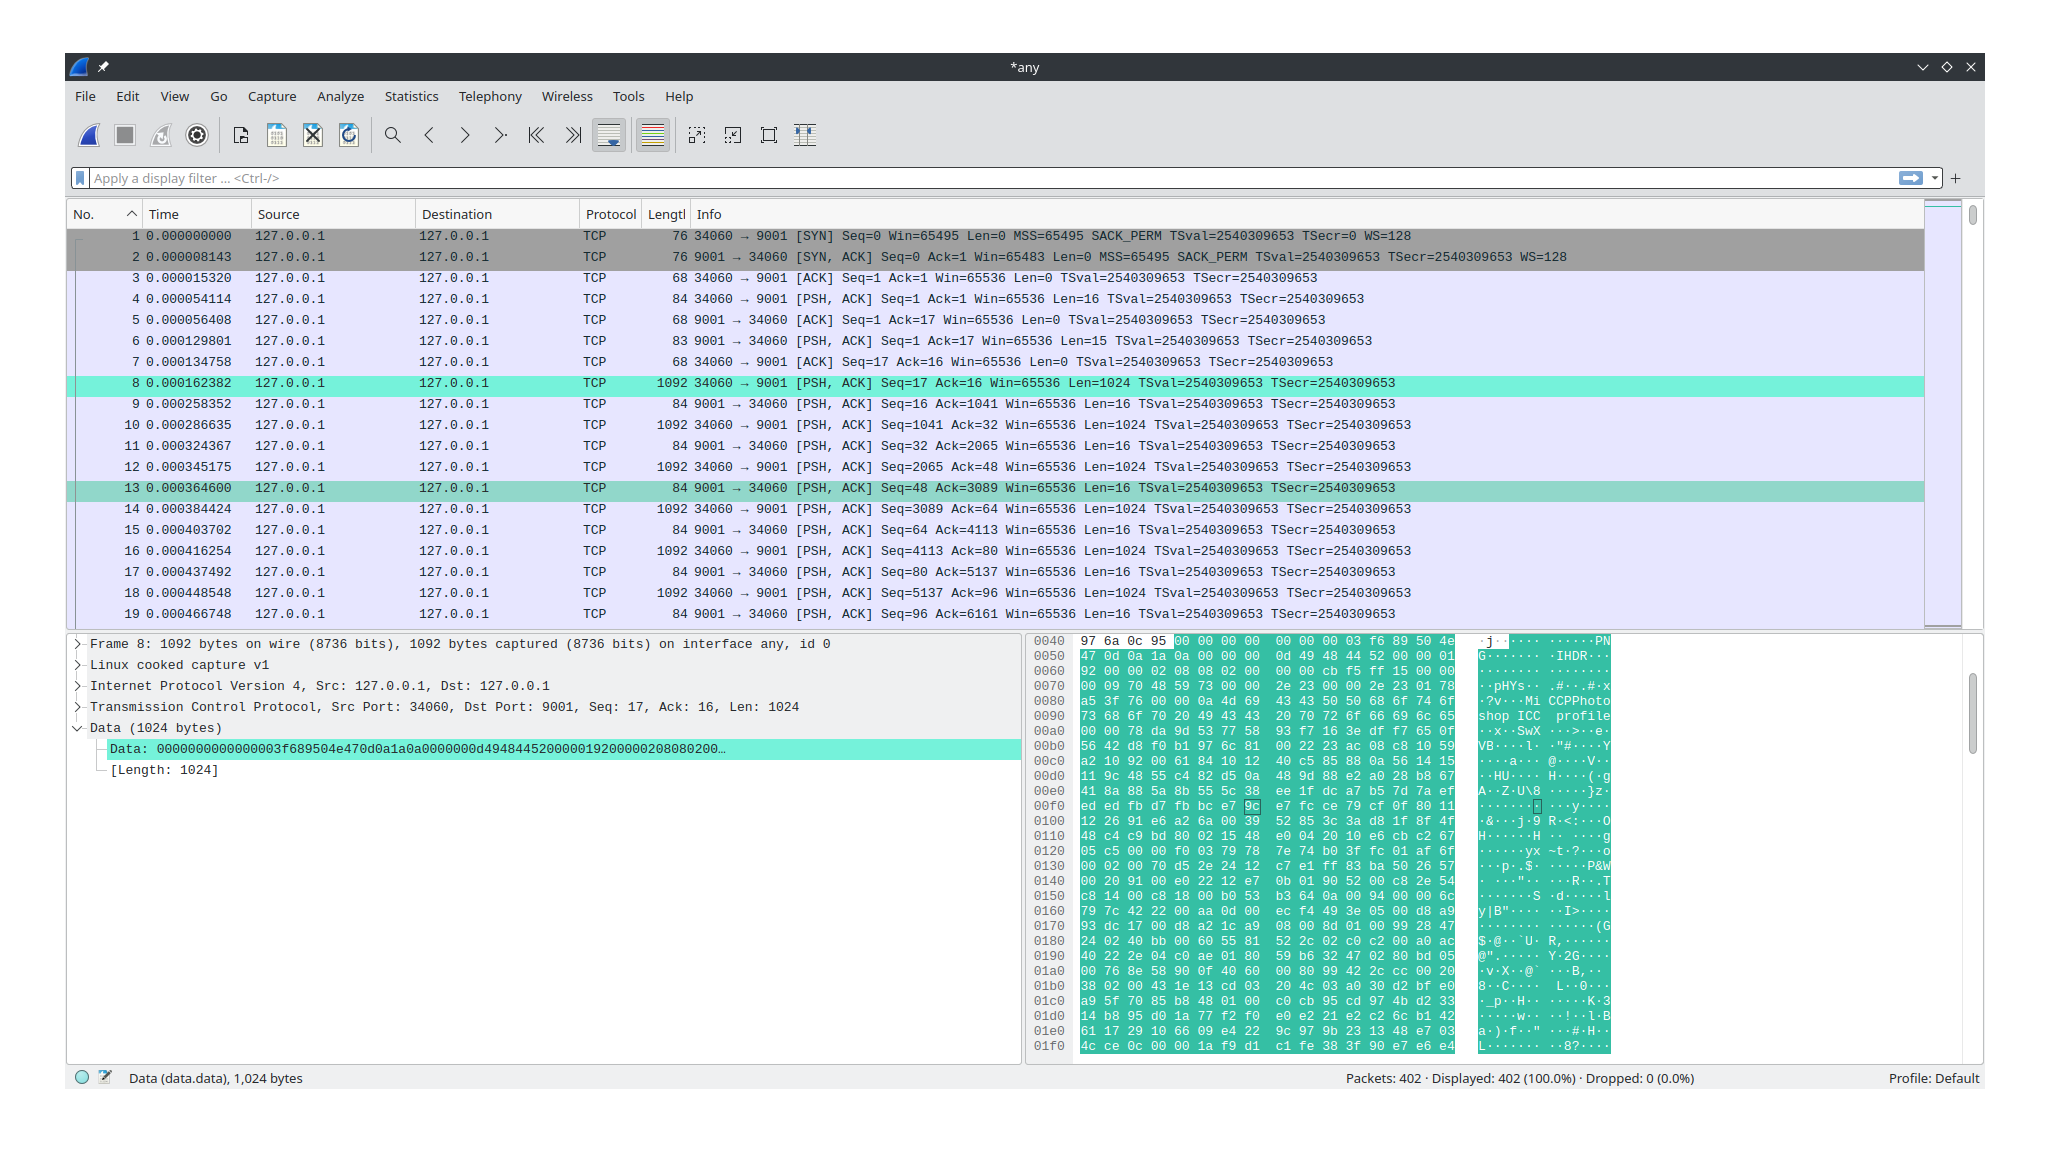This screenshot has width=2050, height=1166.
Task: Open capture options gear icon
Action: 197,135
